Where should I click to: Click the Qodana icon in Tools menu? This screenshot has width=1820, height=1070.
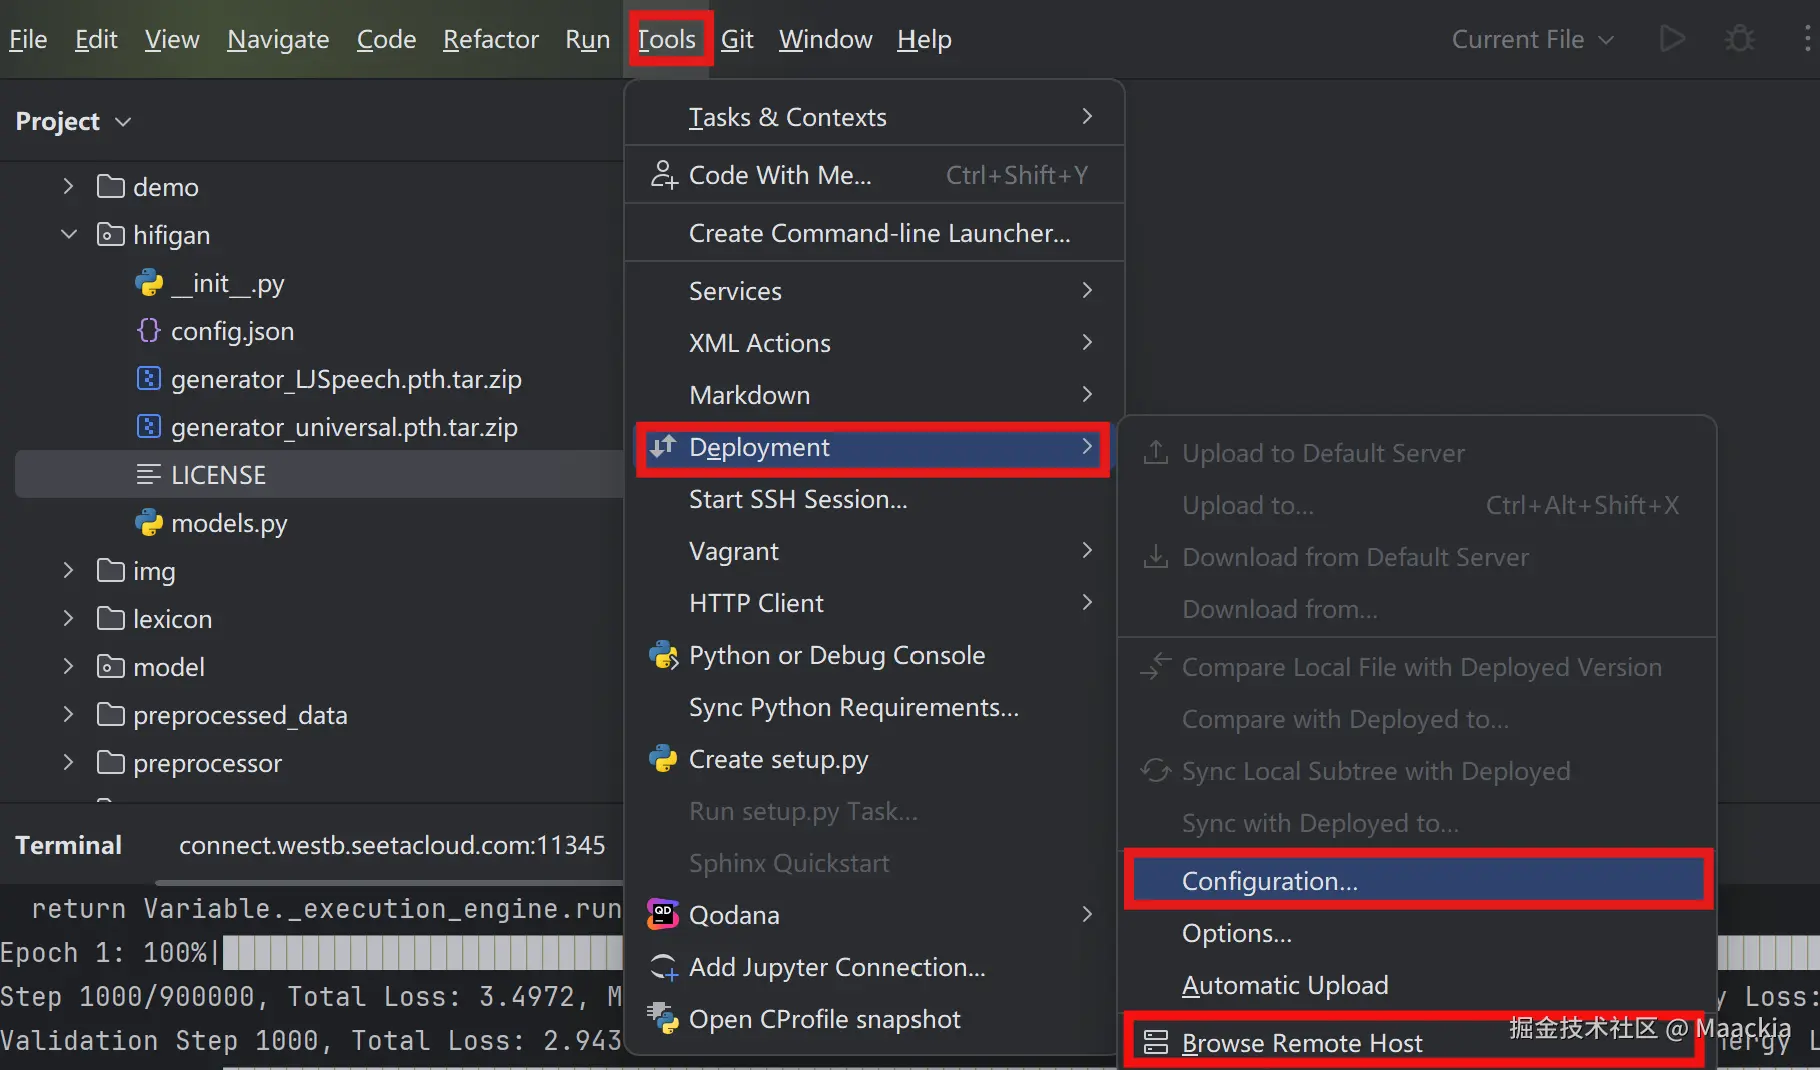click(663, 914)
